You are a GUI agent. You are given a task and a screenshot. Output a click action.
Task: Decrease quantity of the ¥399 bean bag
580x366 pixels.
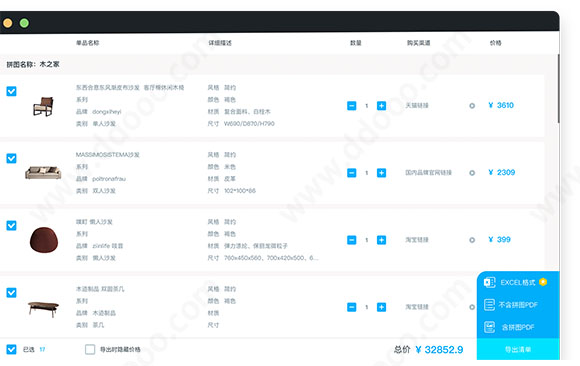[x=351, y=240]
